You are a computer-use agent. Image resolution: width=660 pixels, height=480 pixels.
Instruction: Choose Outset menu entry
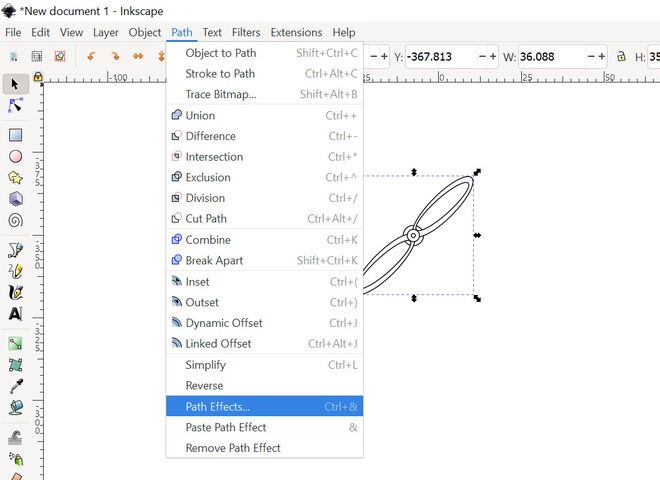pos(265,302)
